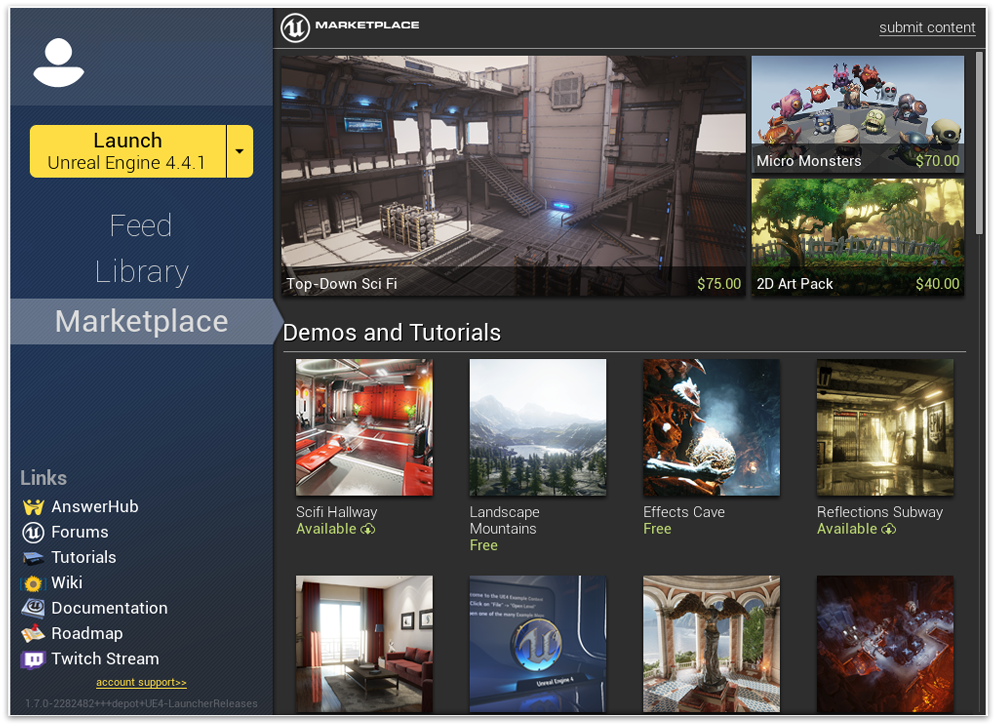1004x728 pixels.
Task: Click the Tutorials graduation cap icon
Action: [34, 558]
